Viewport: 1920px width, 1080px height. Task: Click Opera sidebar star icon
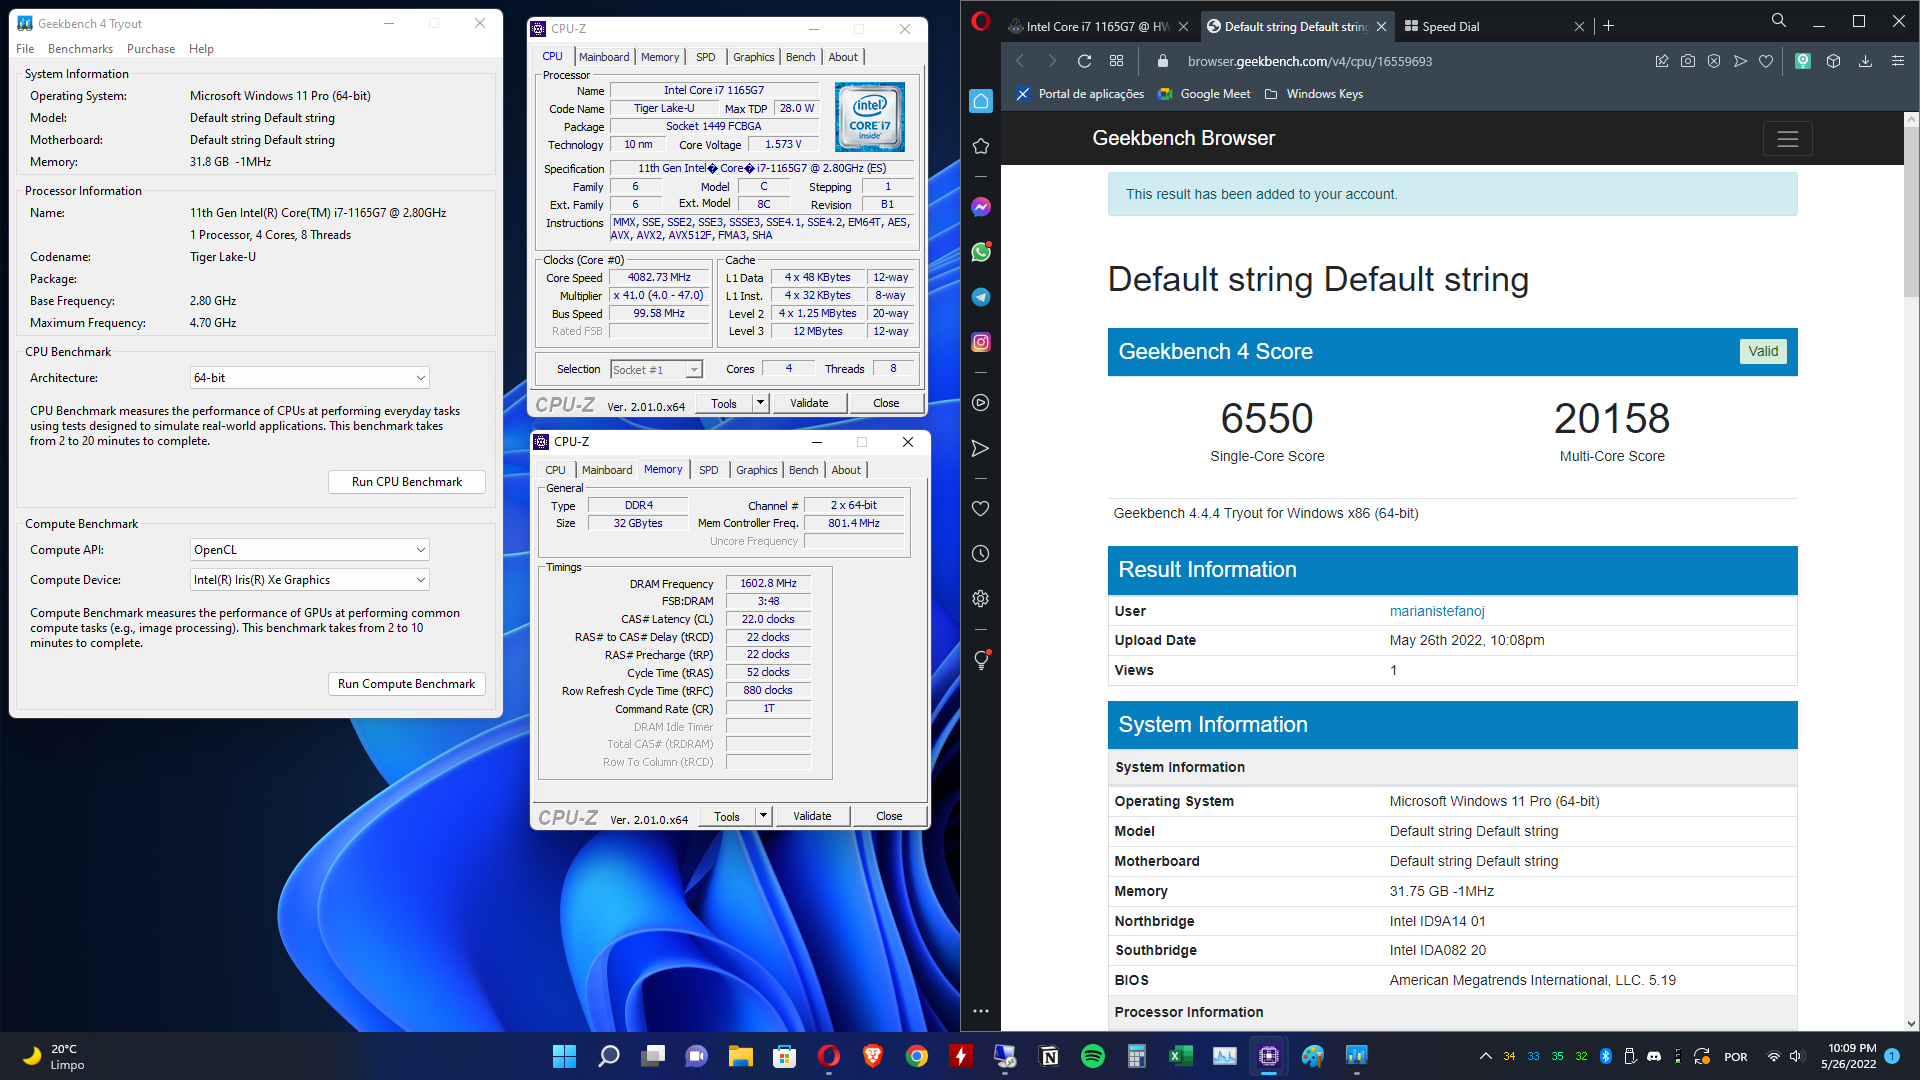coord(981,146)
